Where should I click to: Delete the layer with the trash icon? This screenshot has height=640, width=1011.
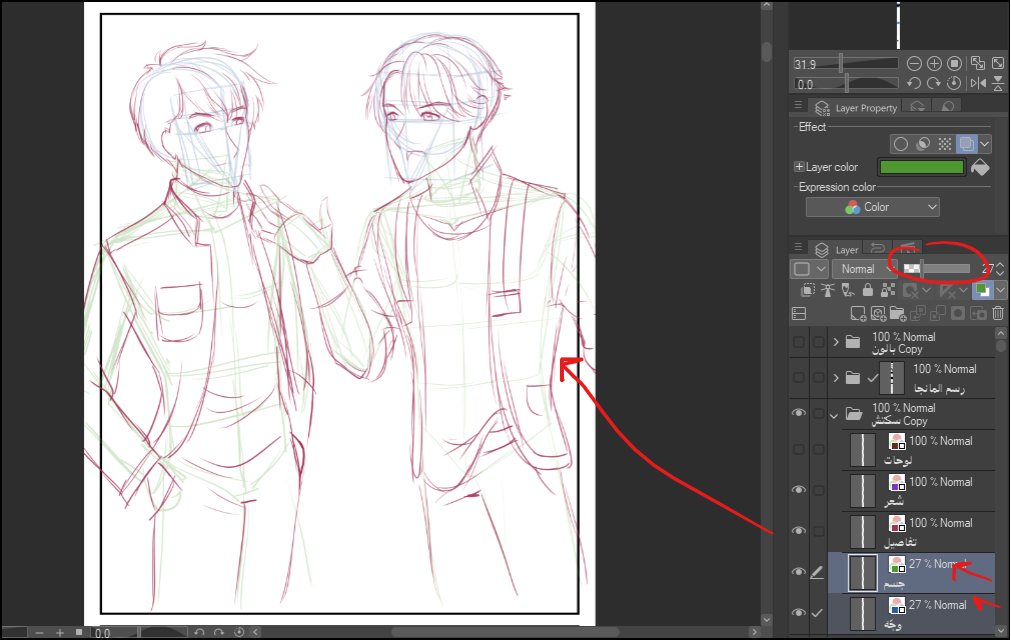pyautogui.click(x=997, y=314)
